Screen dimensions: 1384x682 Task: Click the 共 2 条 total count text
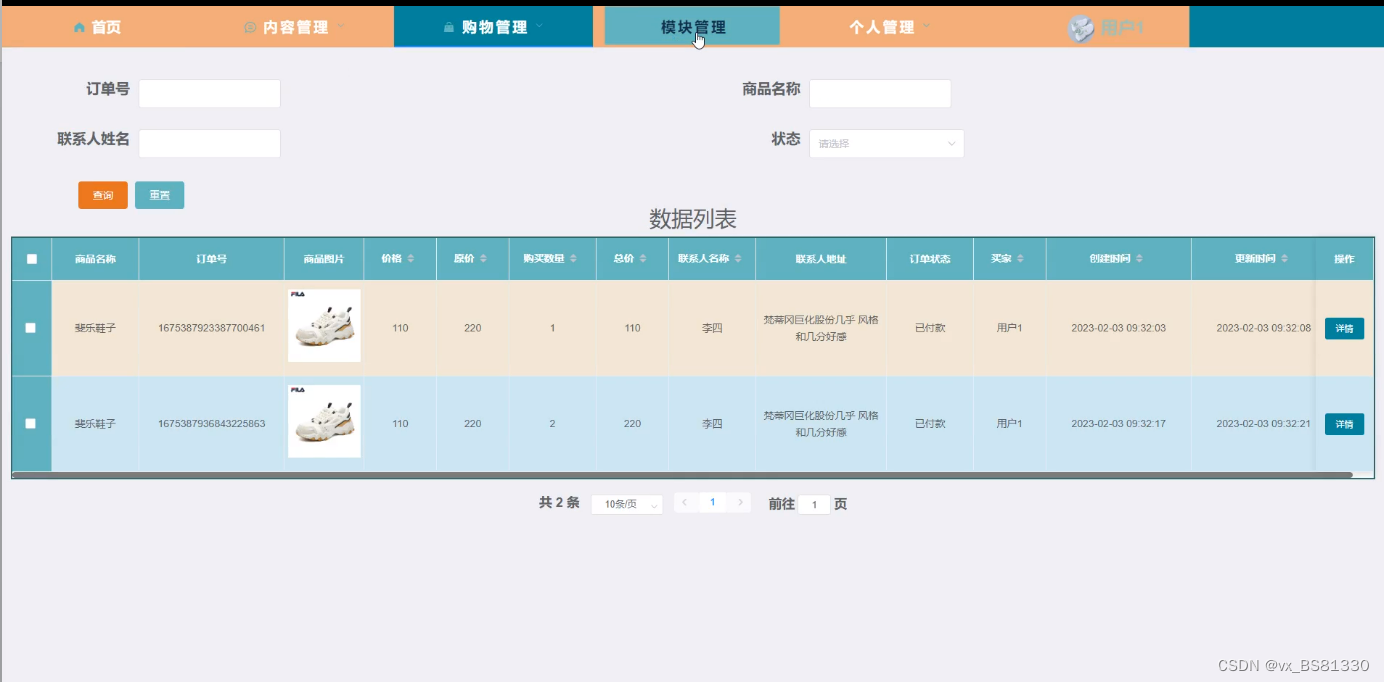pyautogui.click(x=559, y=503)
